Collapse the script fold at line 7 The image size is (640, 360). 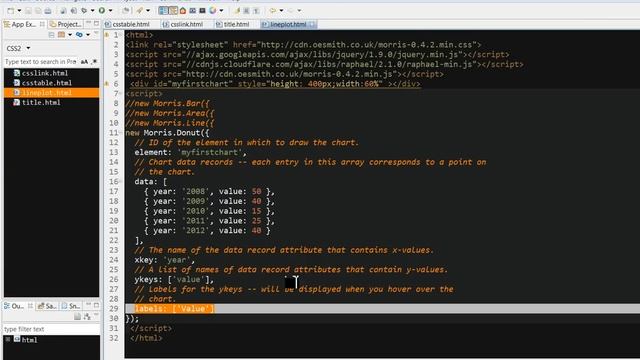pyautogui.click(x=121, y=94)
